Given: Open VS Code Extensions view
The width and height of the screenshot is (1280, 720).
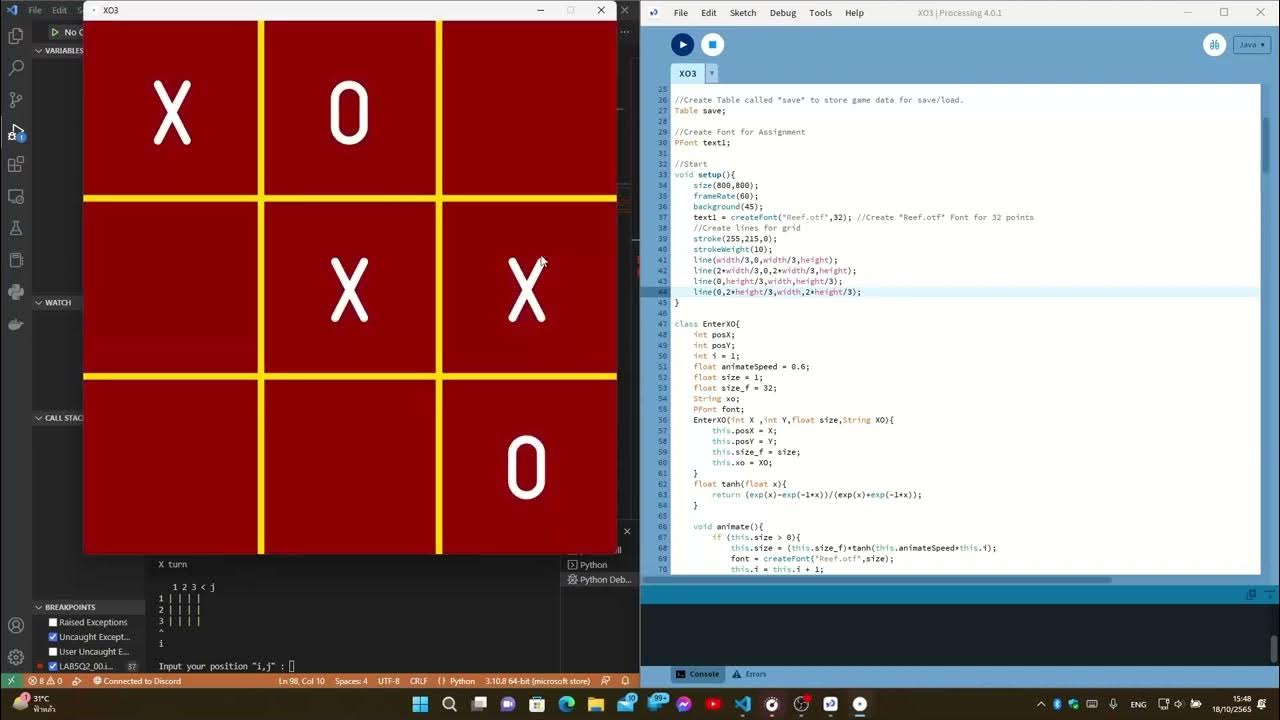Looking at the screenshot, I should 15,164.
